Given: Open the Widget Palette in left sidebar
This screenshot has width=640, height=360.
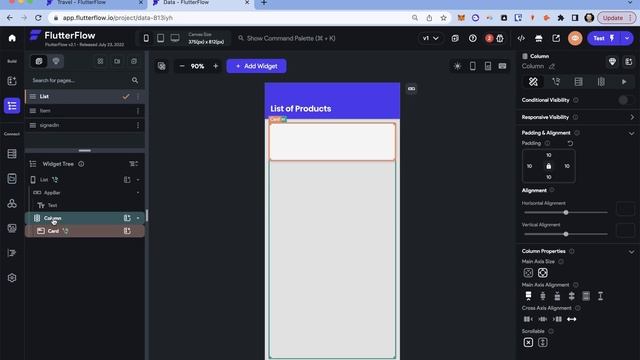Looking at the screenshot, I should pos(12,81).
